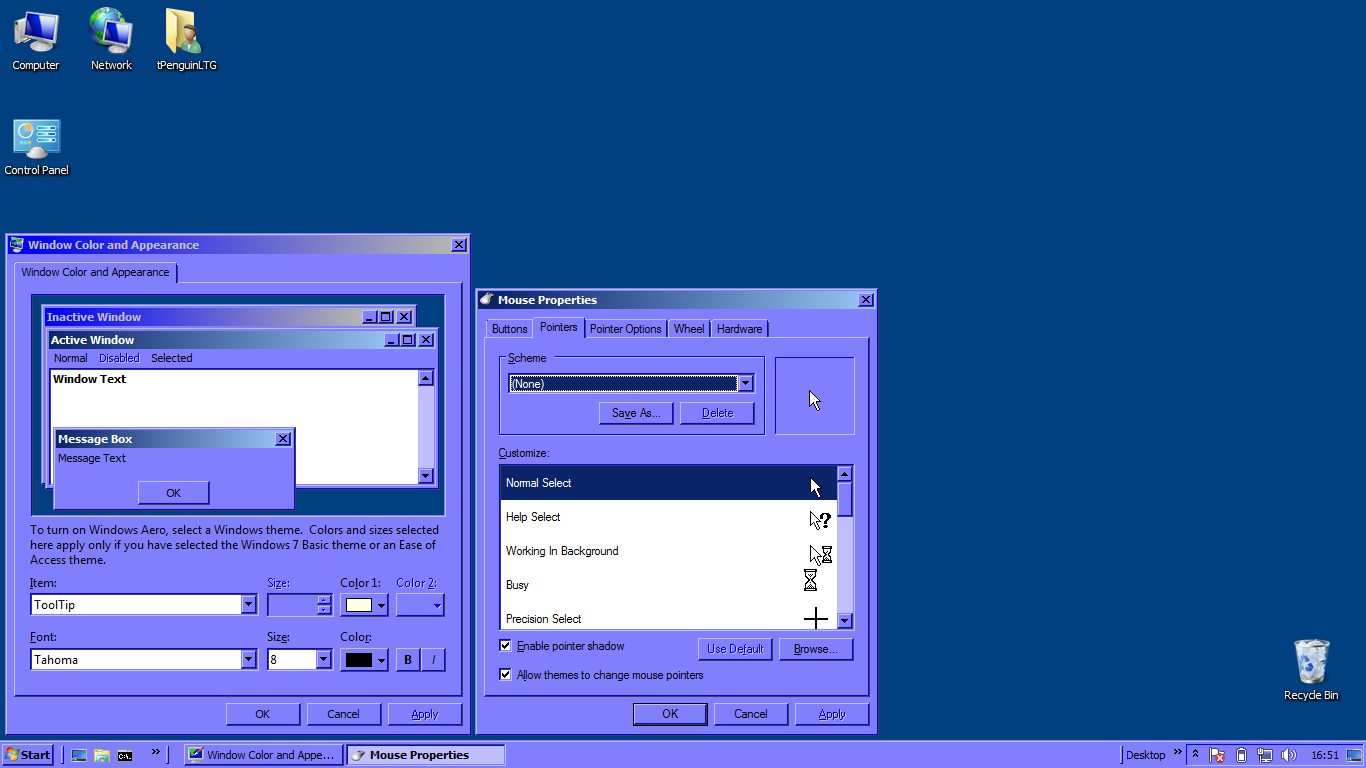Click OK in Mouse Properties
The image size is (1366, 768).
670,714
